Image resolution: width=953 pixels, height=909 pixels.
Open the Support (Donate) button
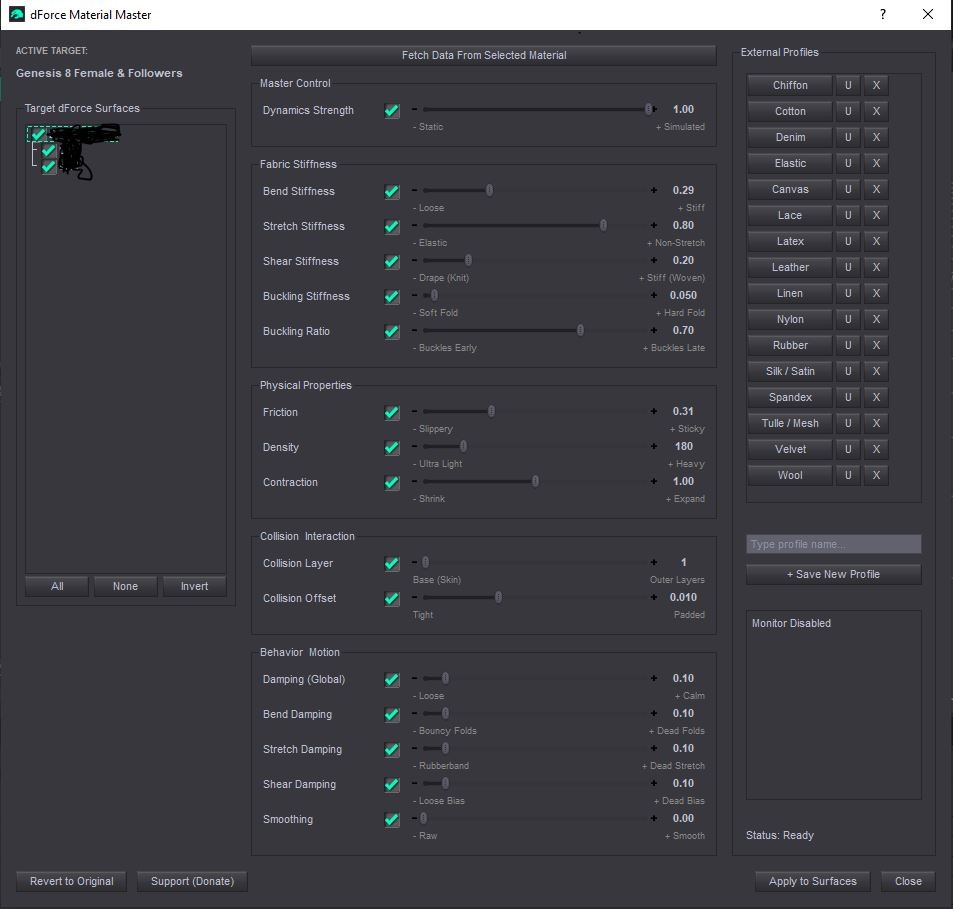pos(192,881)
